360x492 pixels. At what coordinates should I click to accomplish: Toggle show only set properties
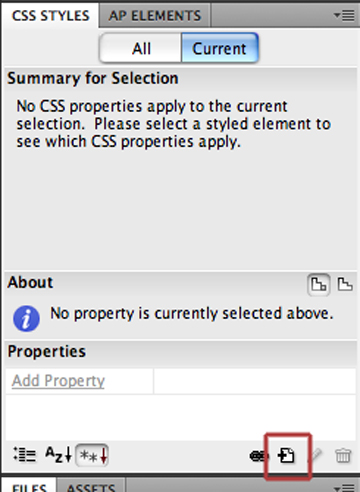tap(92, 455)
